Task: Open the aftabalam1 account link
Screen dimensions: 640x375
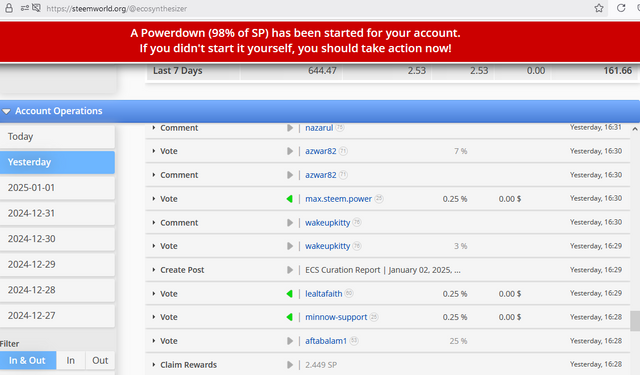Action: point(326,341)
